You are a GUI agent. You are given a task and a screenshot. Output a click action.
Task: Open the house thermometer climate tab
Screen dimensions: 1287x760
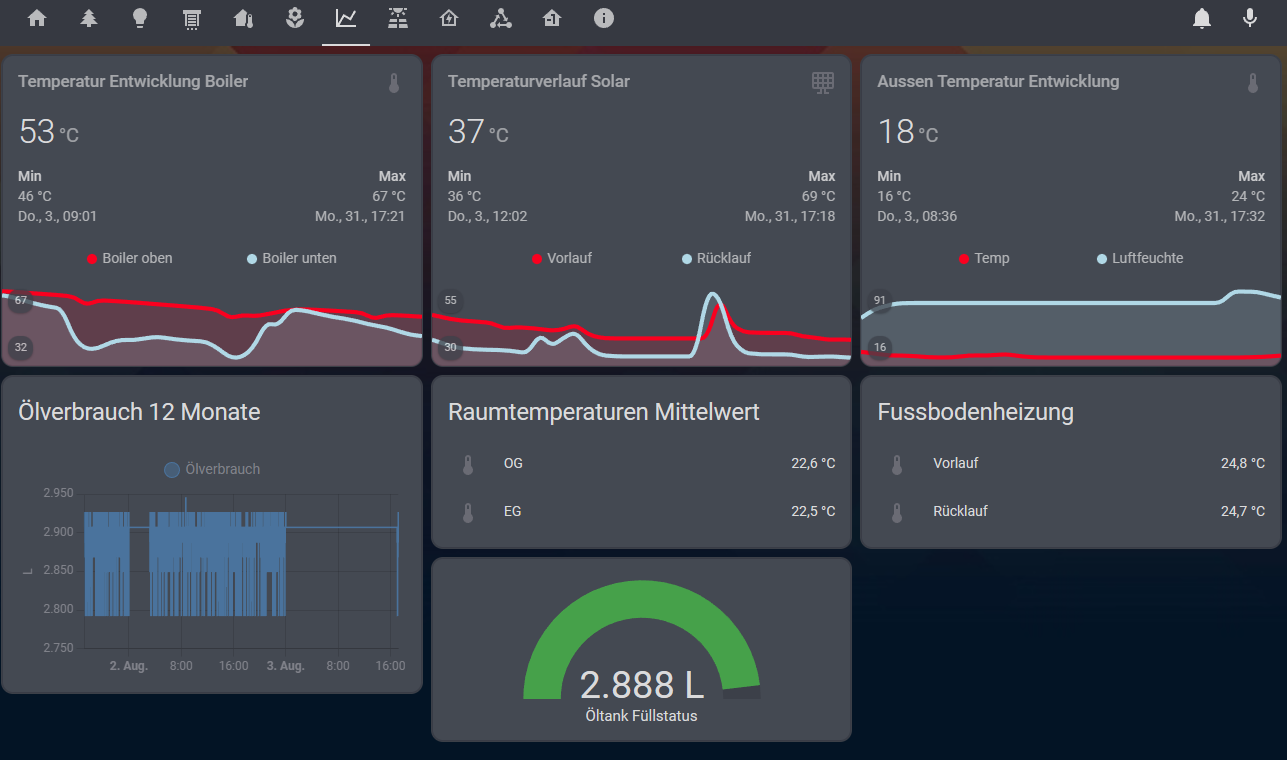(x=243, y=18)
